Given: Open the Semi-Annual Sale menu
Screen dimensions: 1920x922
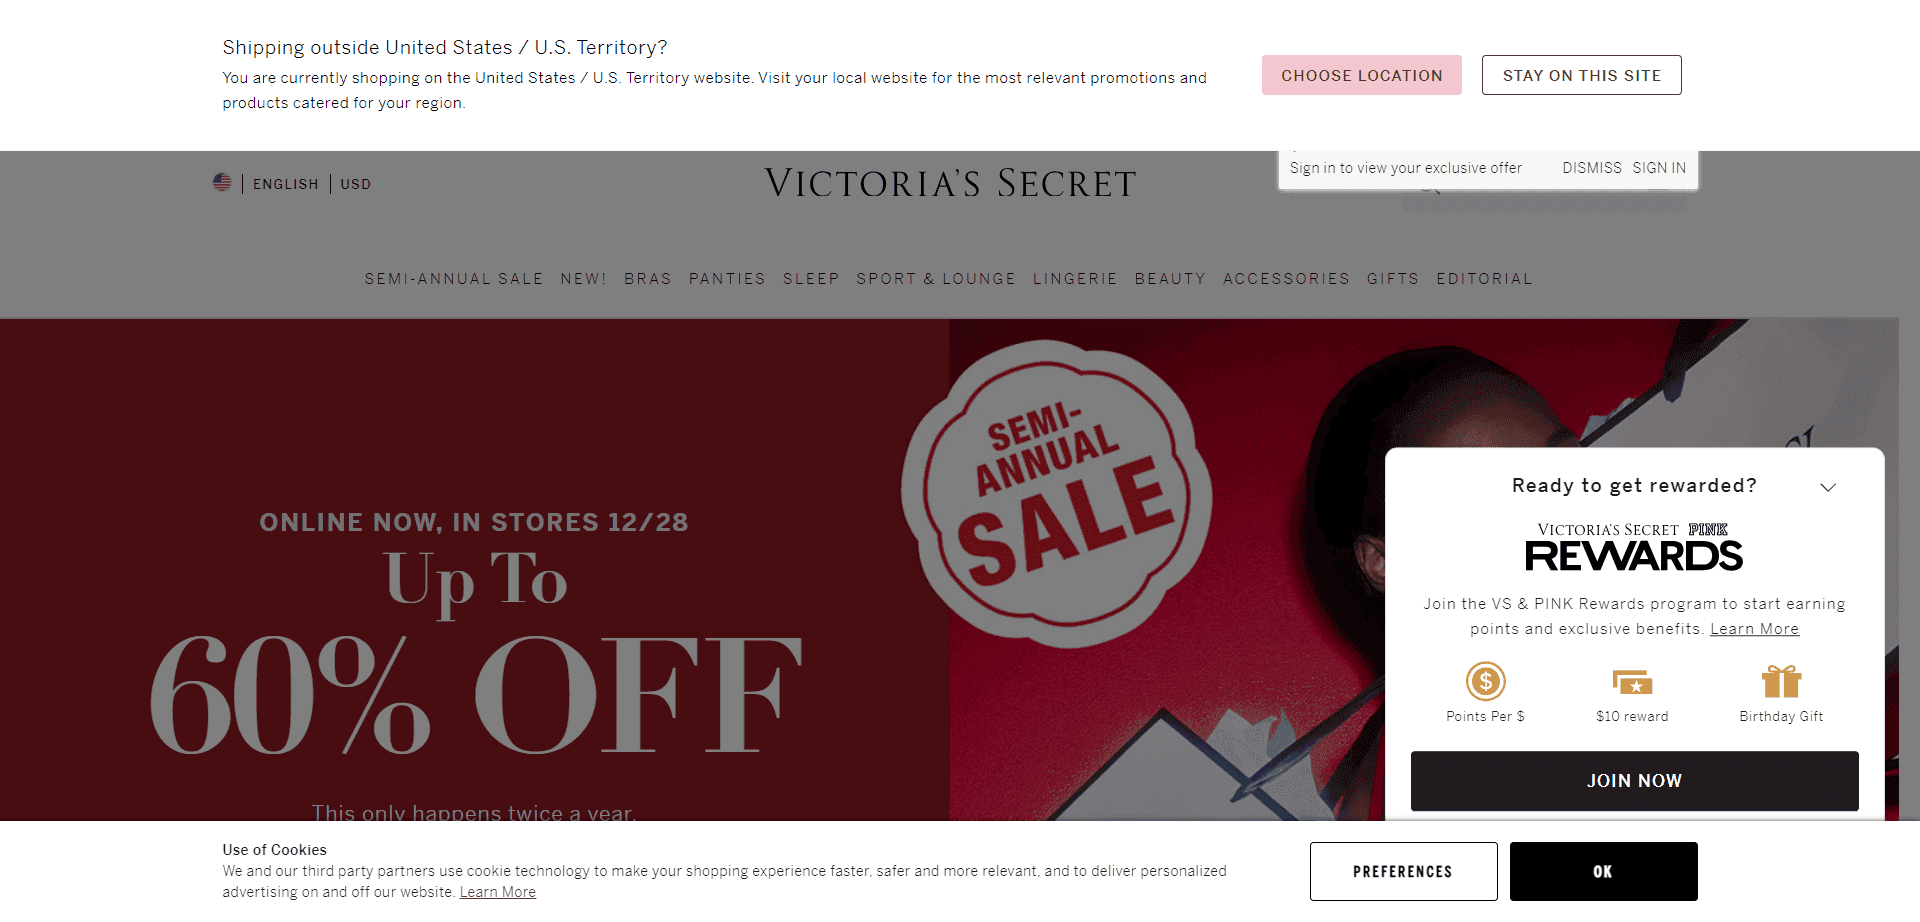Looking at the screenshot, I should pos(454,279).
